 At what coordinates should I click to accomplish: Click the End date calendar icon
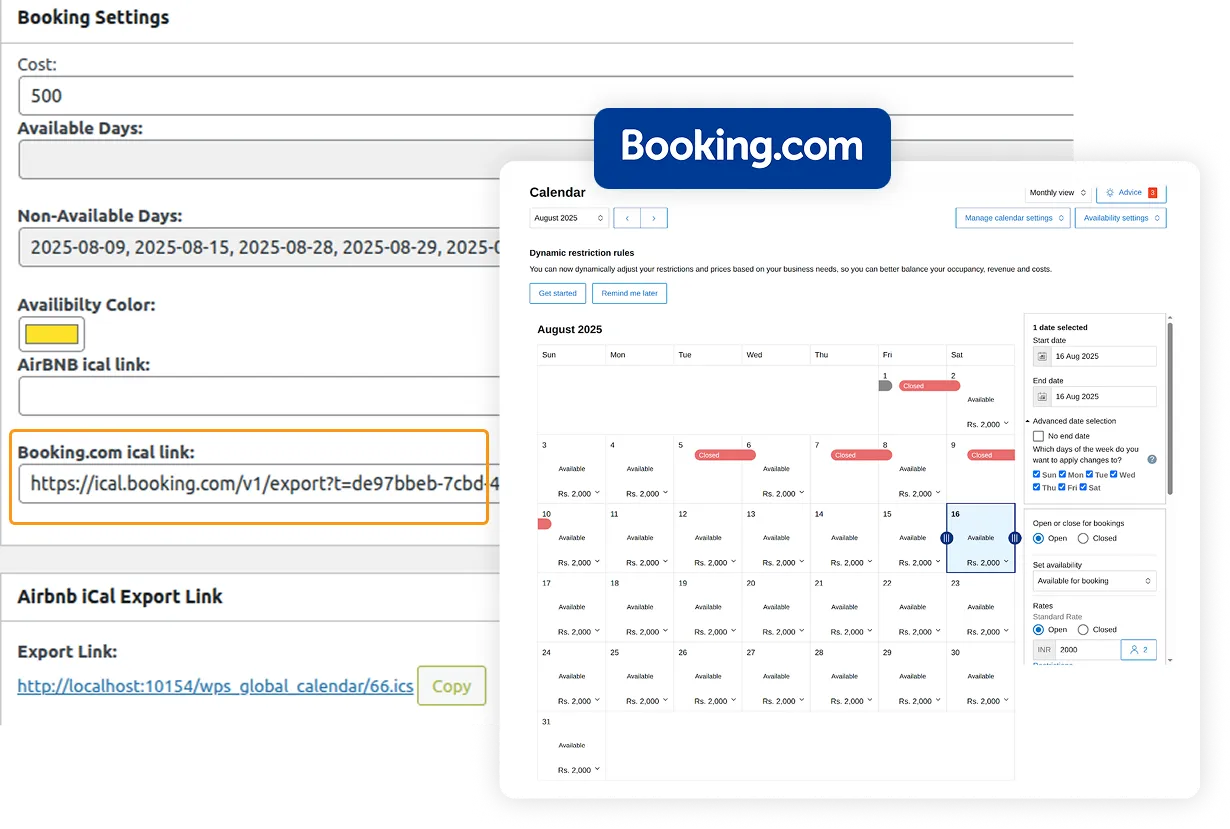[x=1042, y=397]
